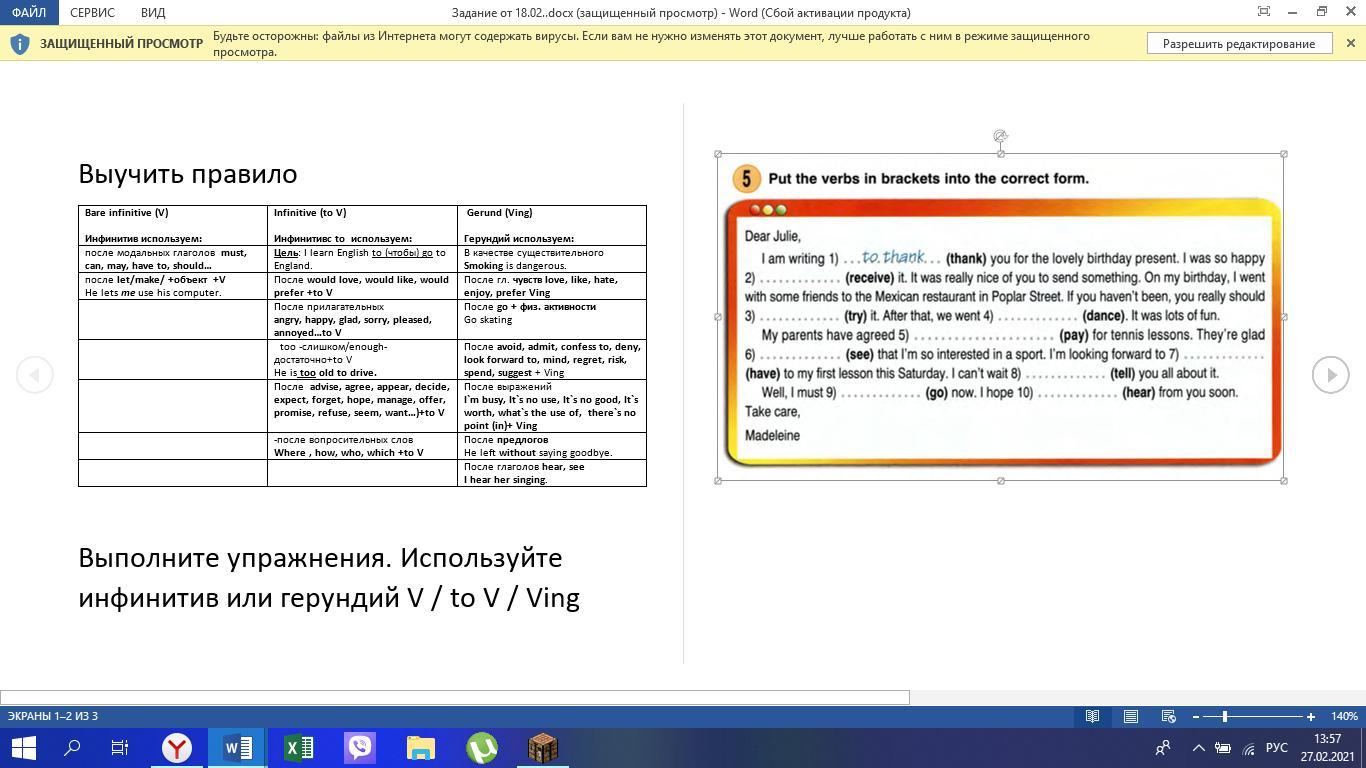
Task: Open Viber from the taskbar
Action: point(360,748)
